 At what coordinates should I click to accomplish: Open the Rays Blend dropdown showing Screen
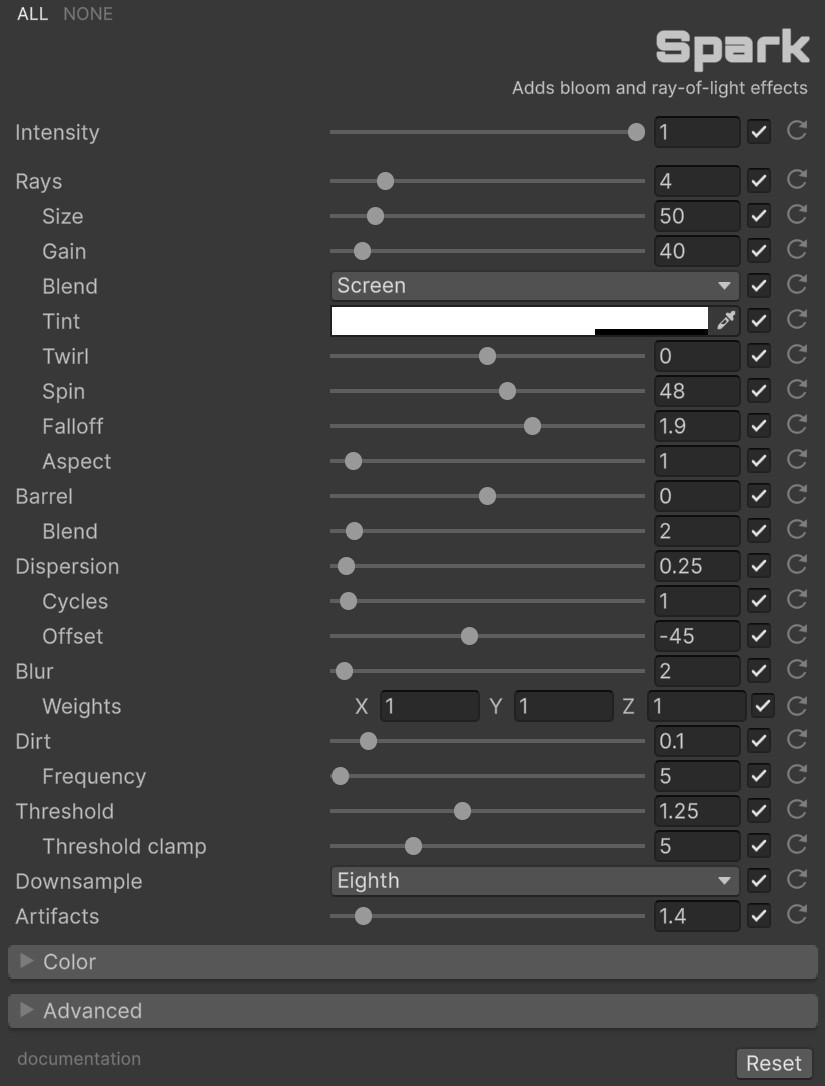tap(534, 286)
